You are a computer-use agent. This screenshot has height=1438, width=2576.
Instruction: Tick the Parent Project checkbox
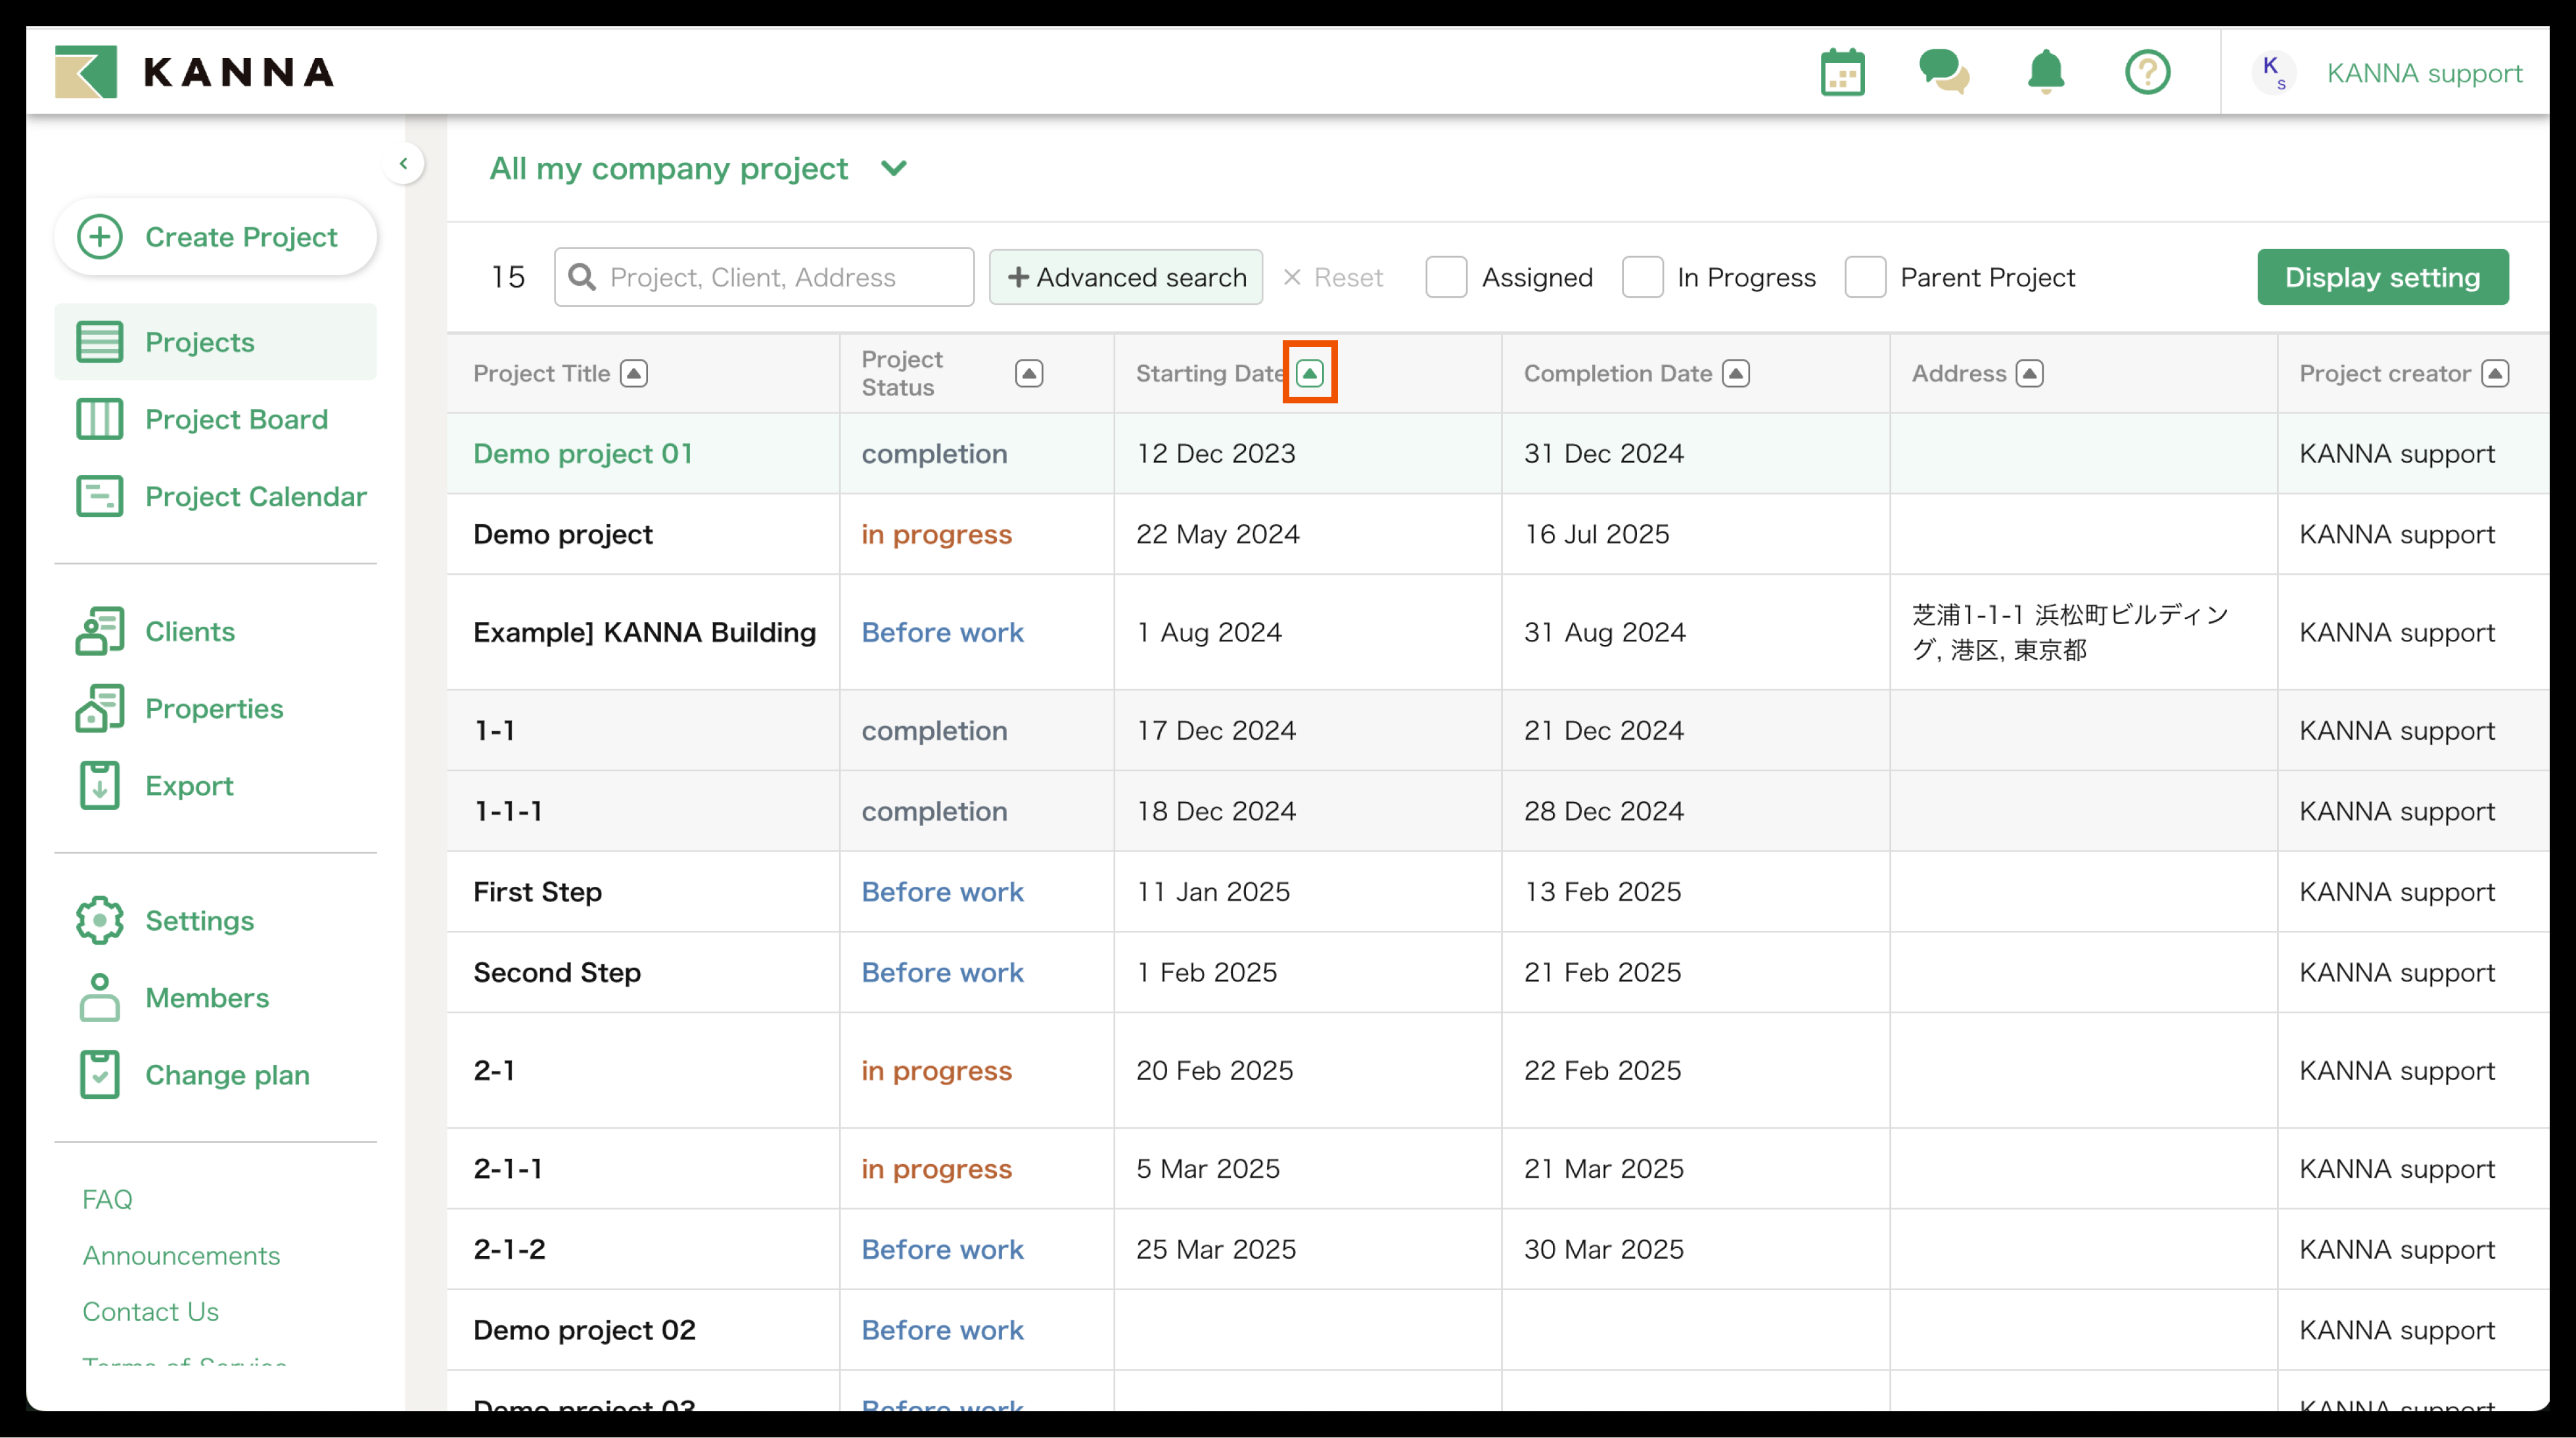click(x=1865, y=277)
